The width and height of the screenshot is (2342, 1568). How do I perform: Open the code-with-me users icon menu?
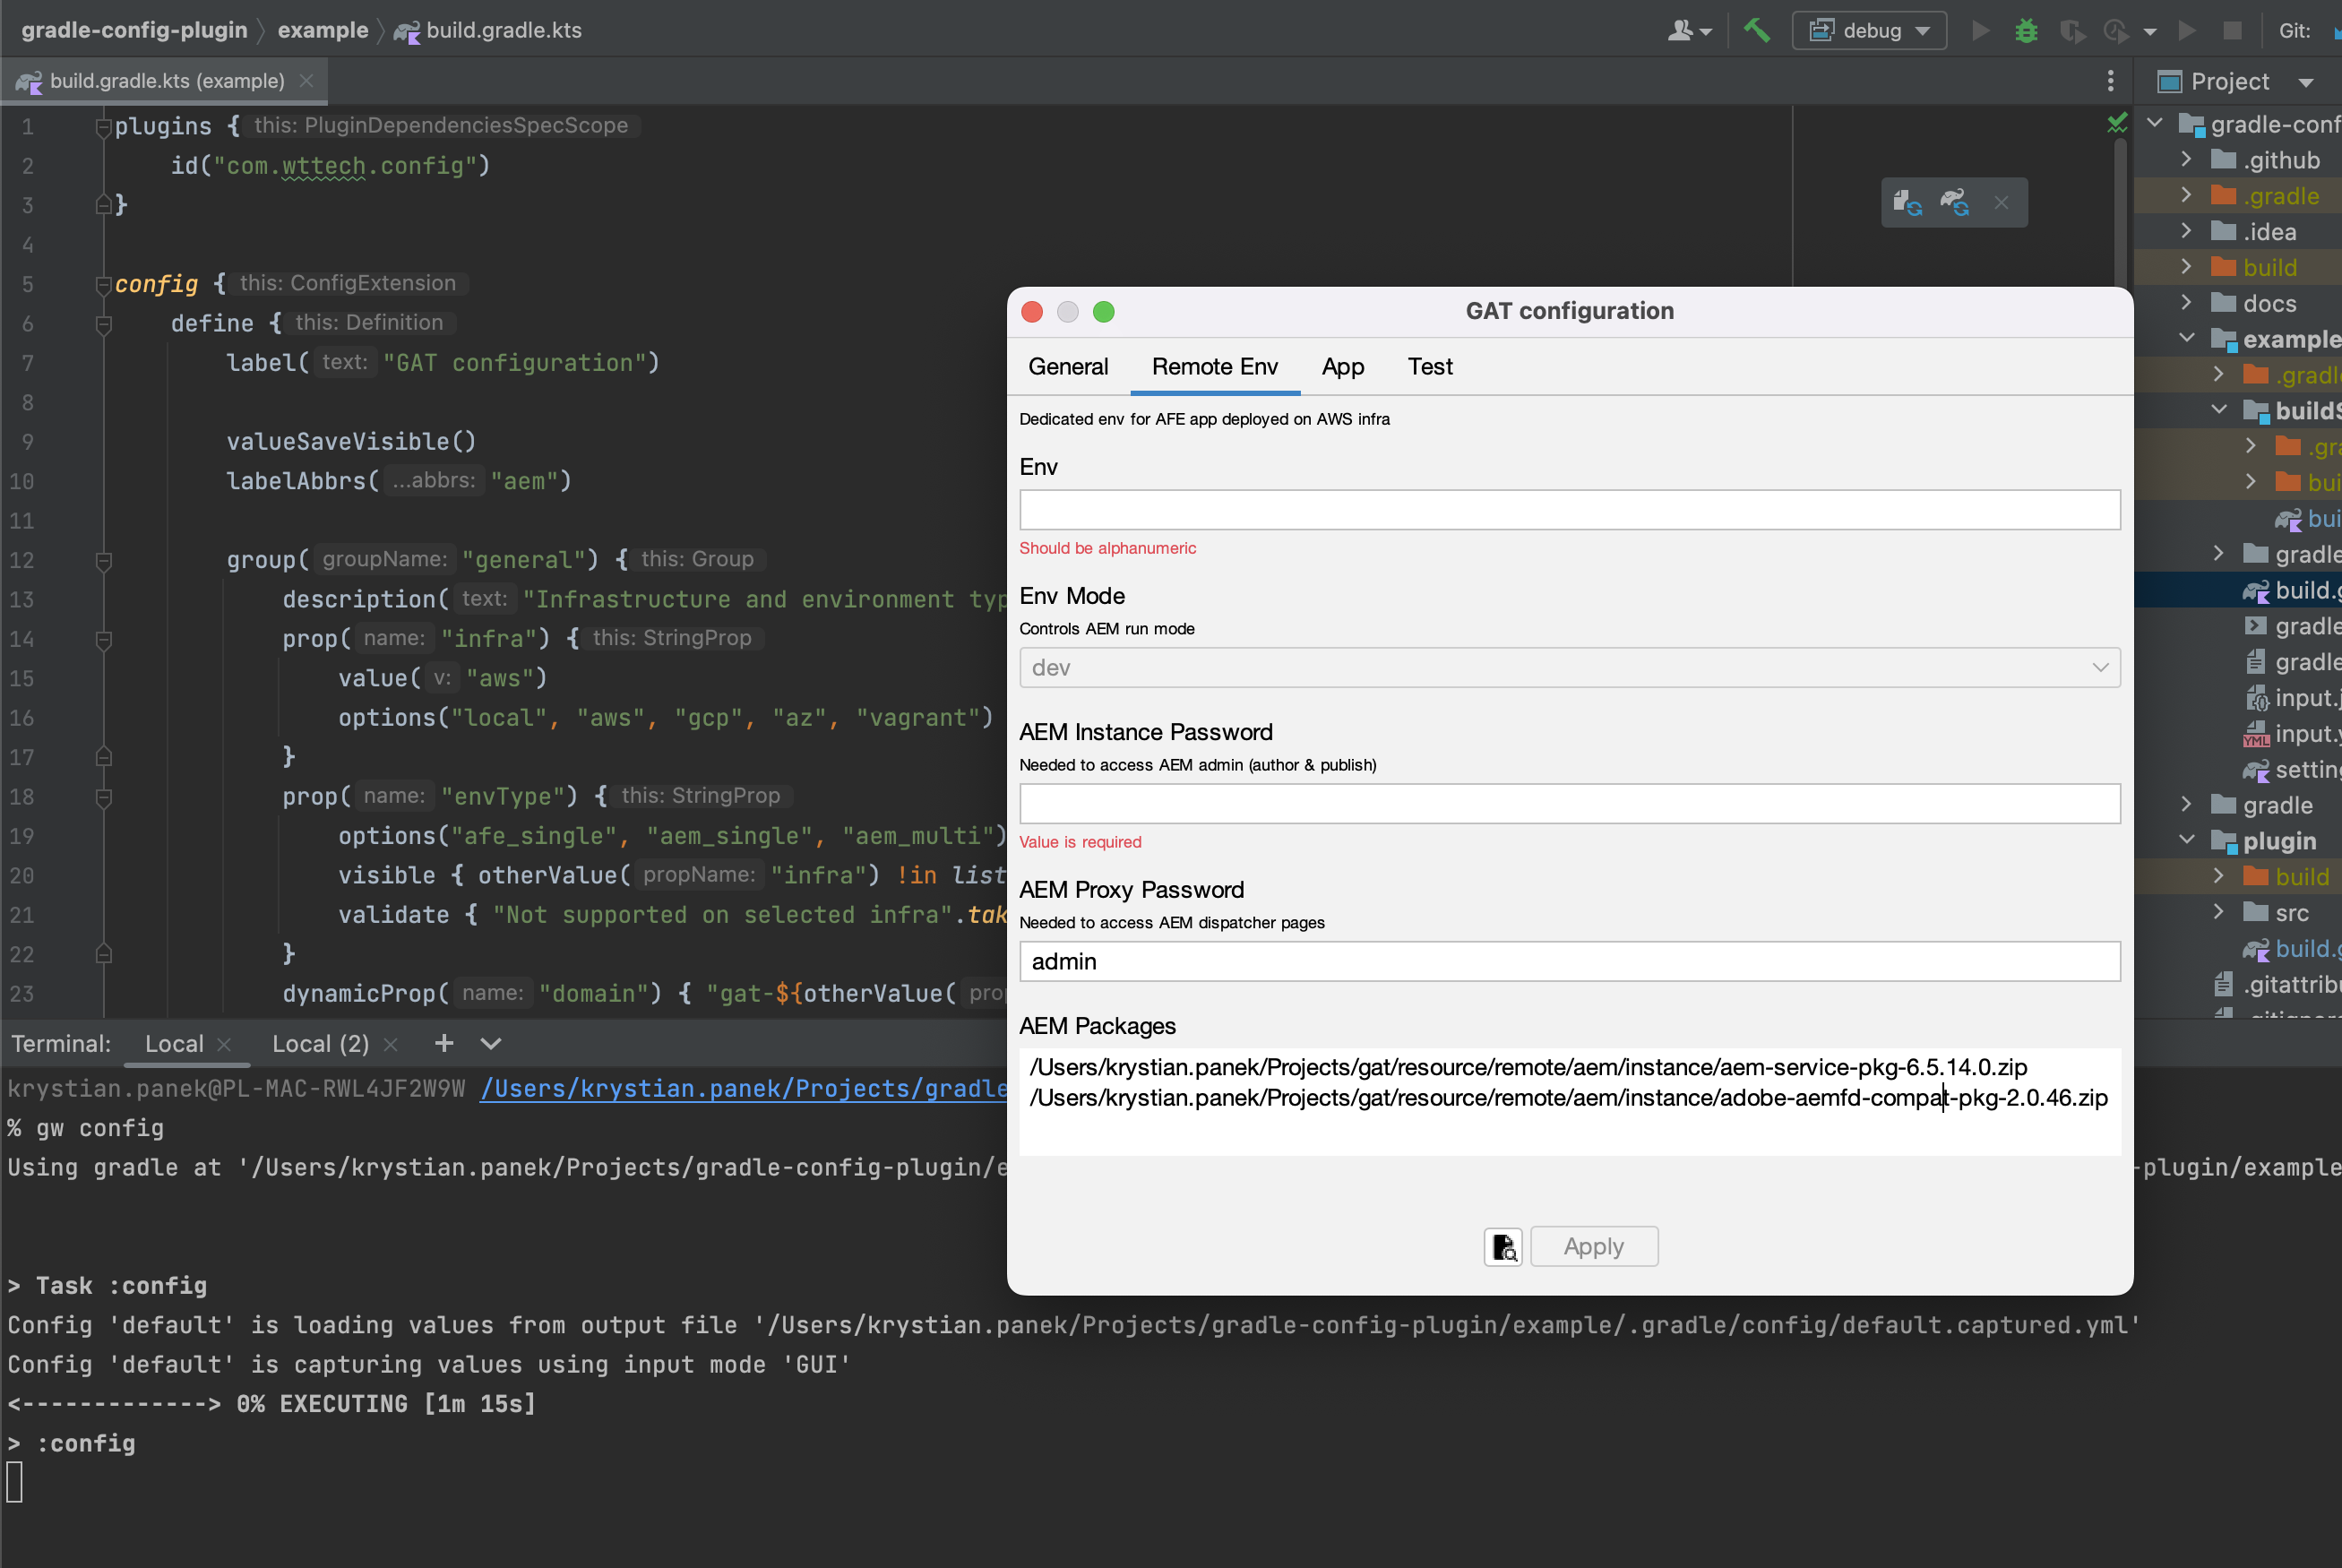click(x=1688, y=30)
